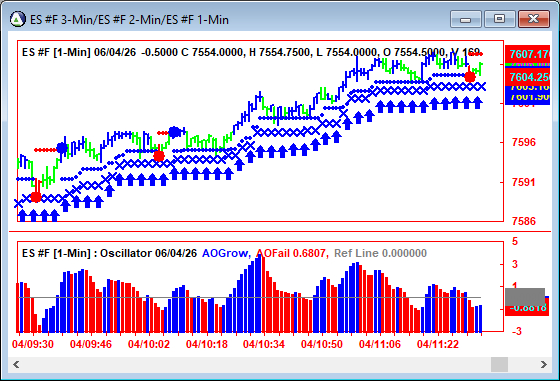Click the 7591 price axis label

point(524,182)
